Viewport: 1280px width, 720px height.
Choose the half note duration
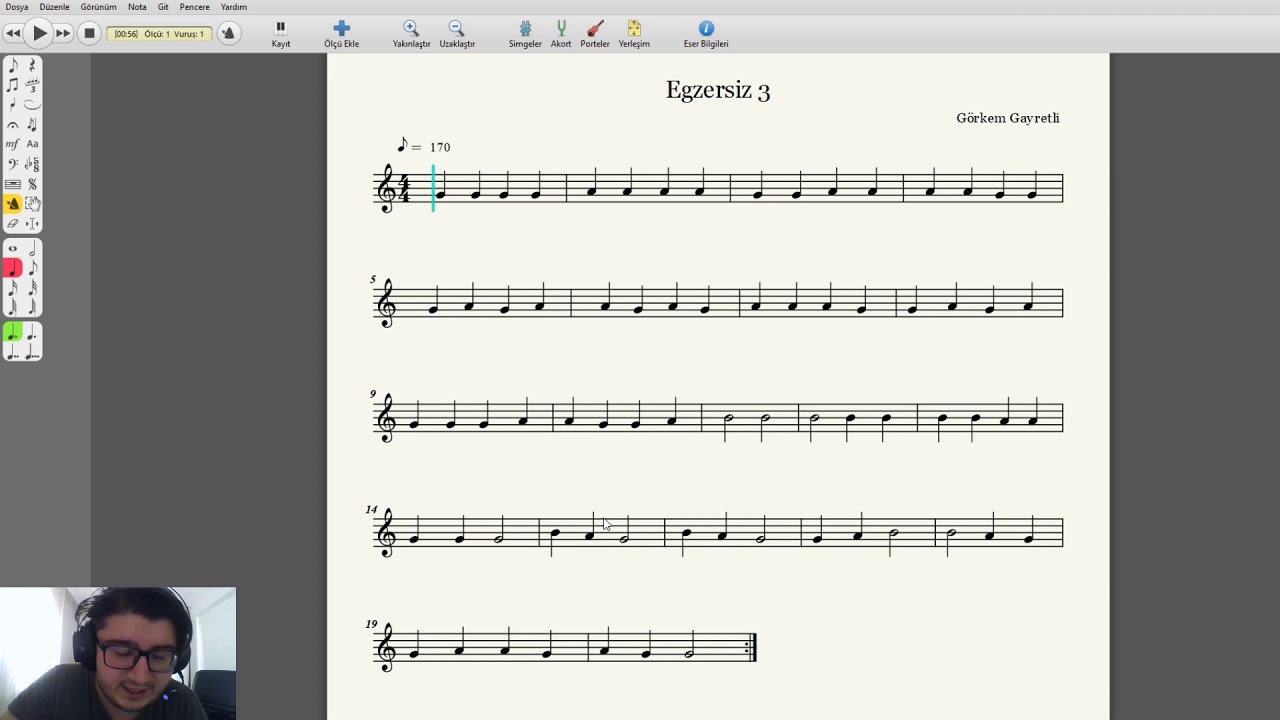[x=32, y=249]
